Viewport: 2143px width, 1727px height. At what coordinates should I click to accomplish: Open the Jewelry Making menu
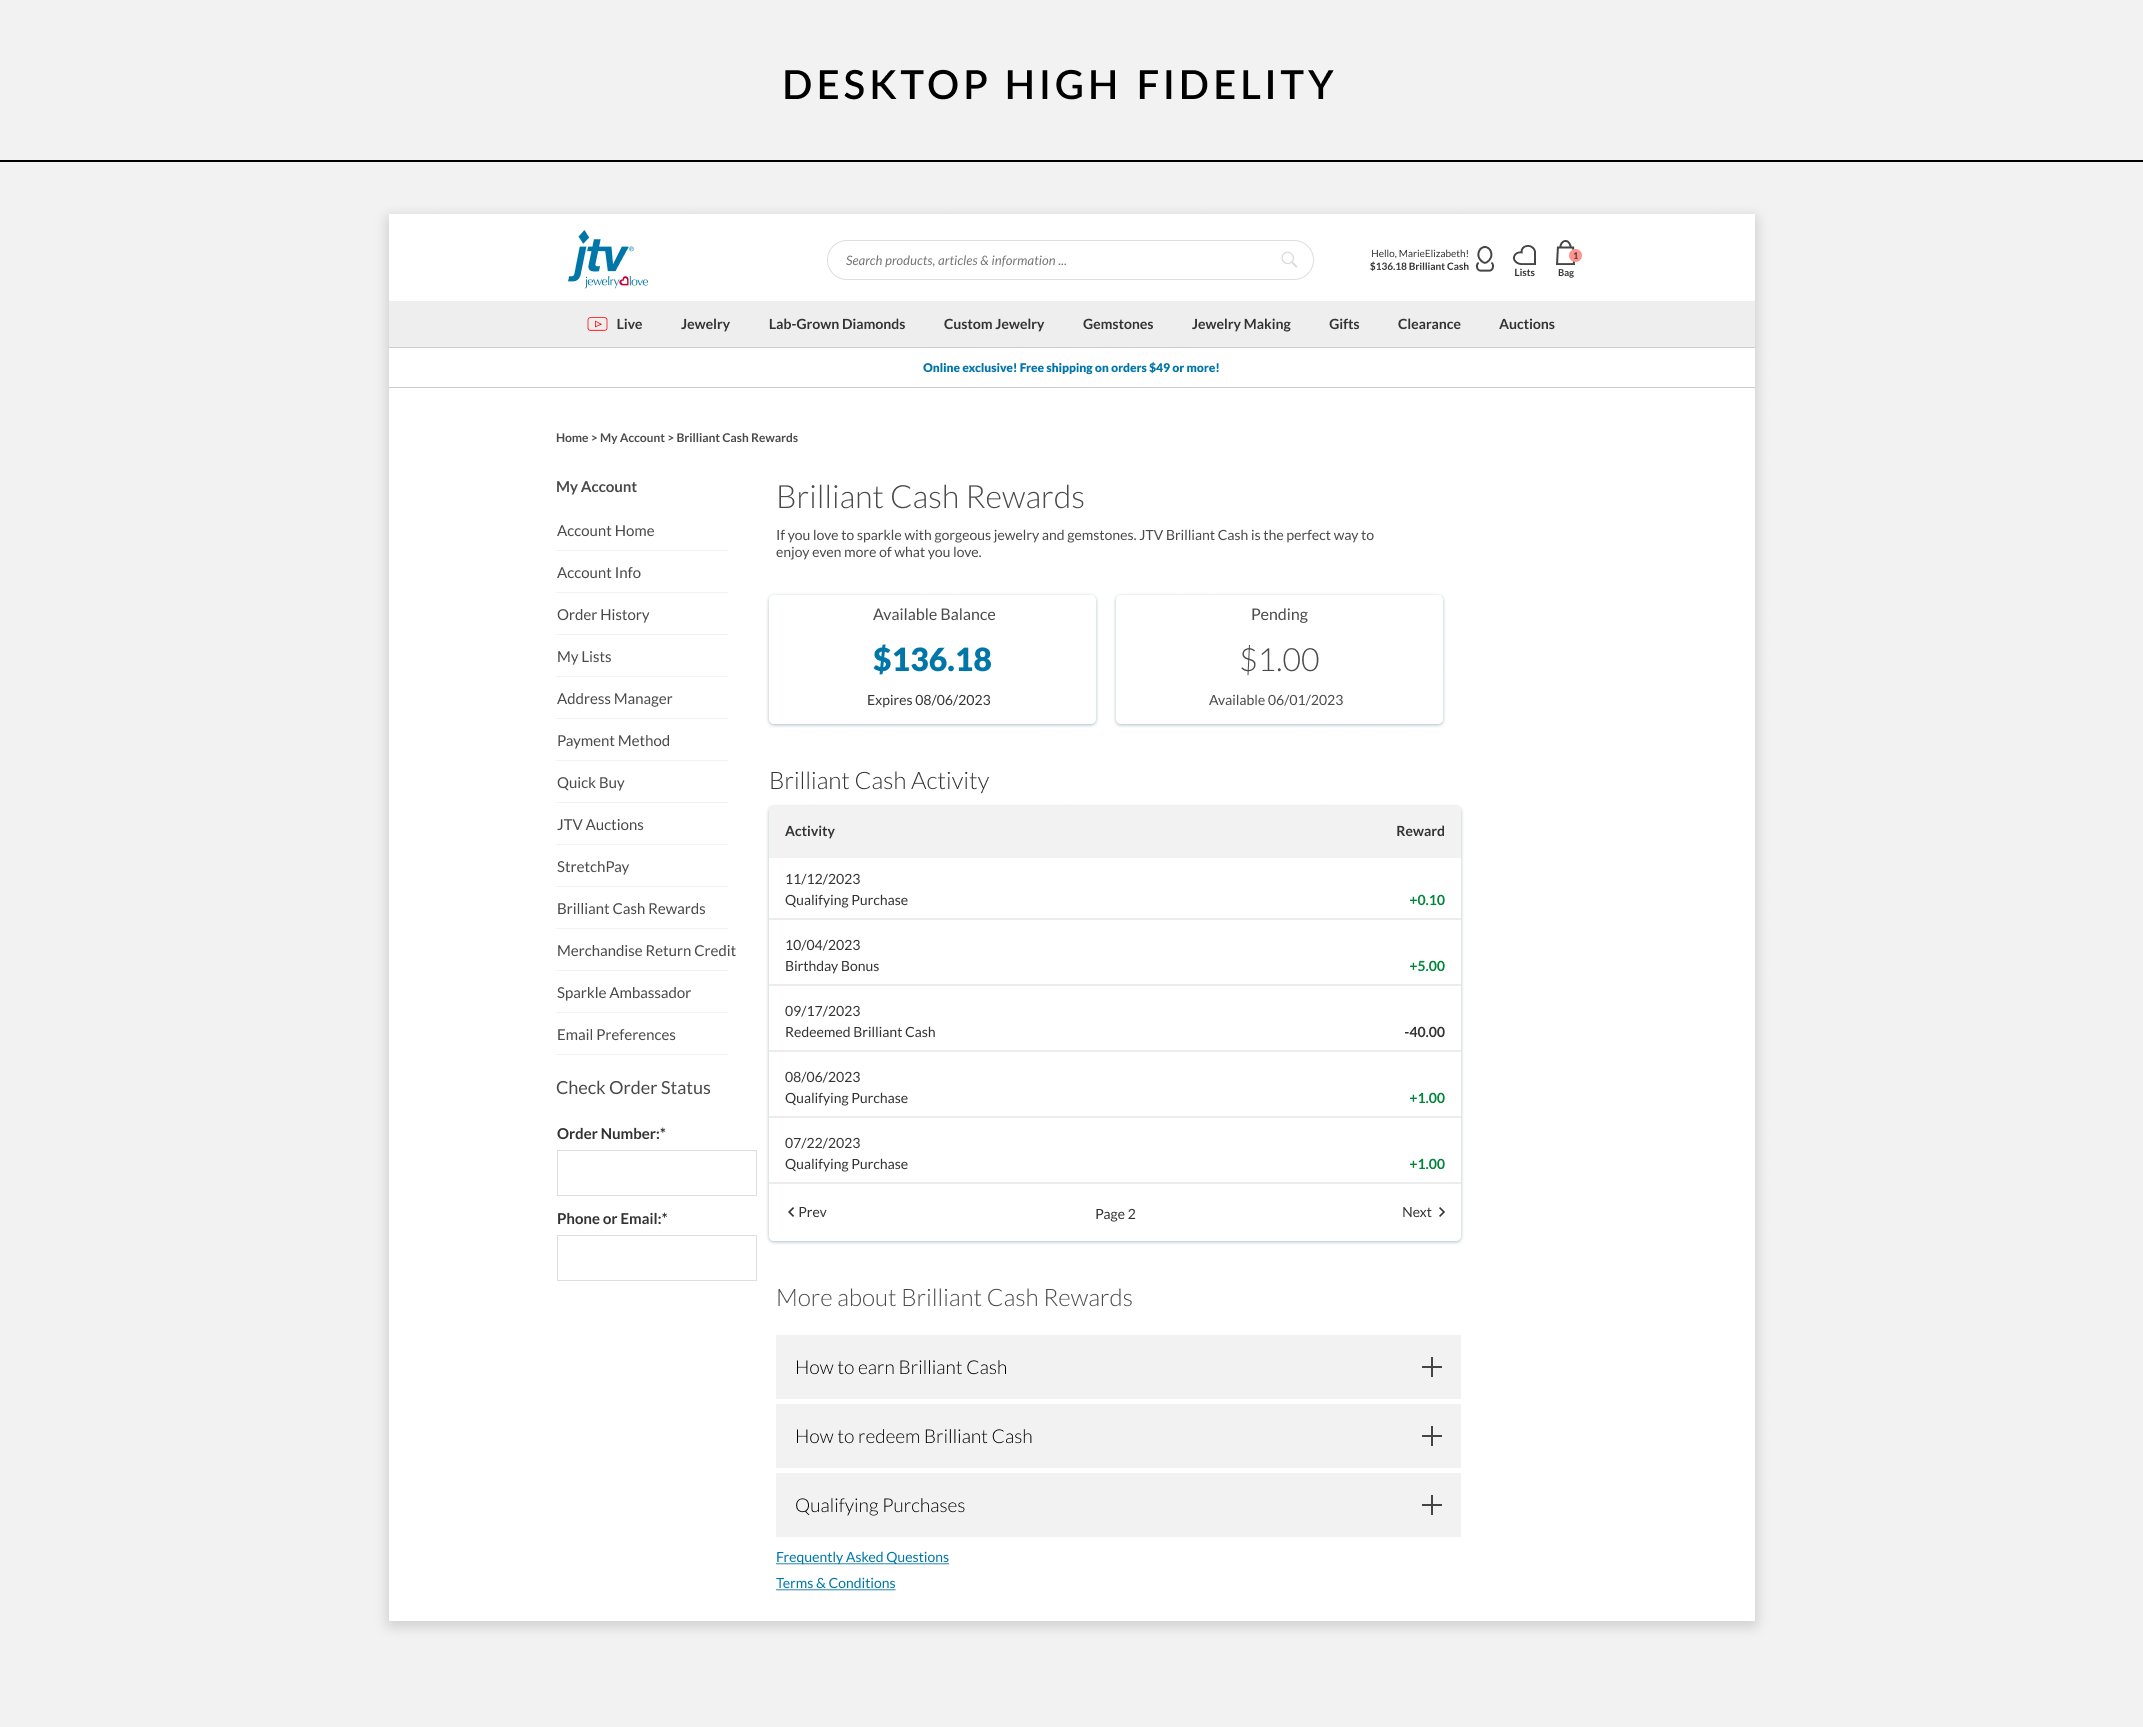1240,324
